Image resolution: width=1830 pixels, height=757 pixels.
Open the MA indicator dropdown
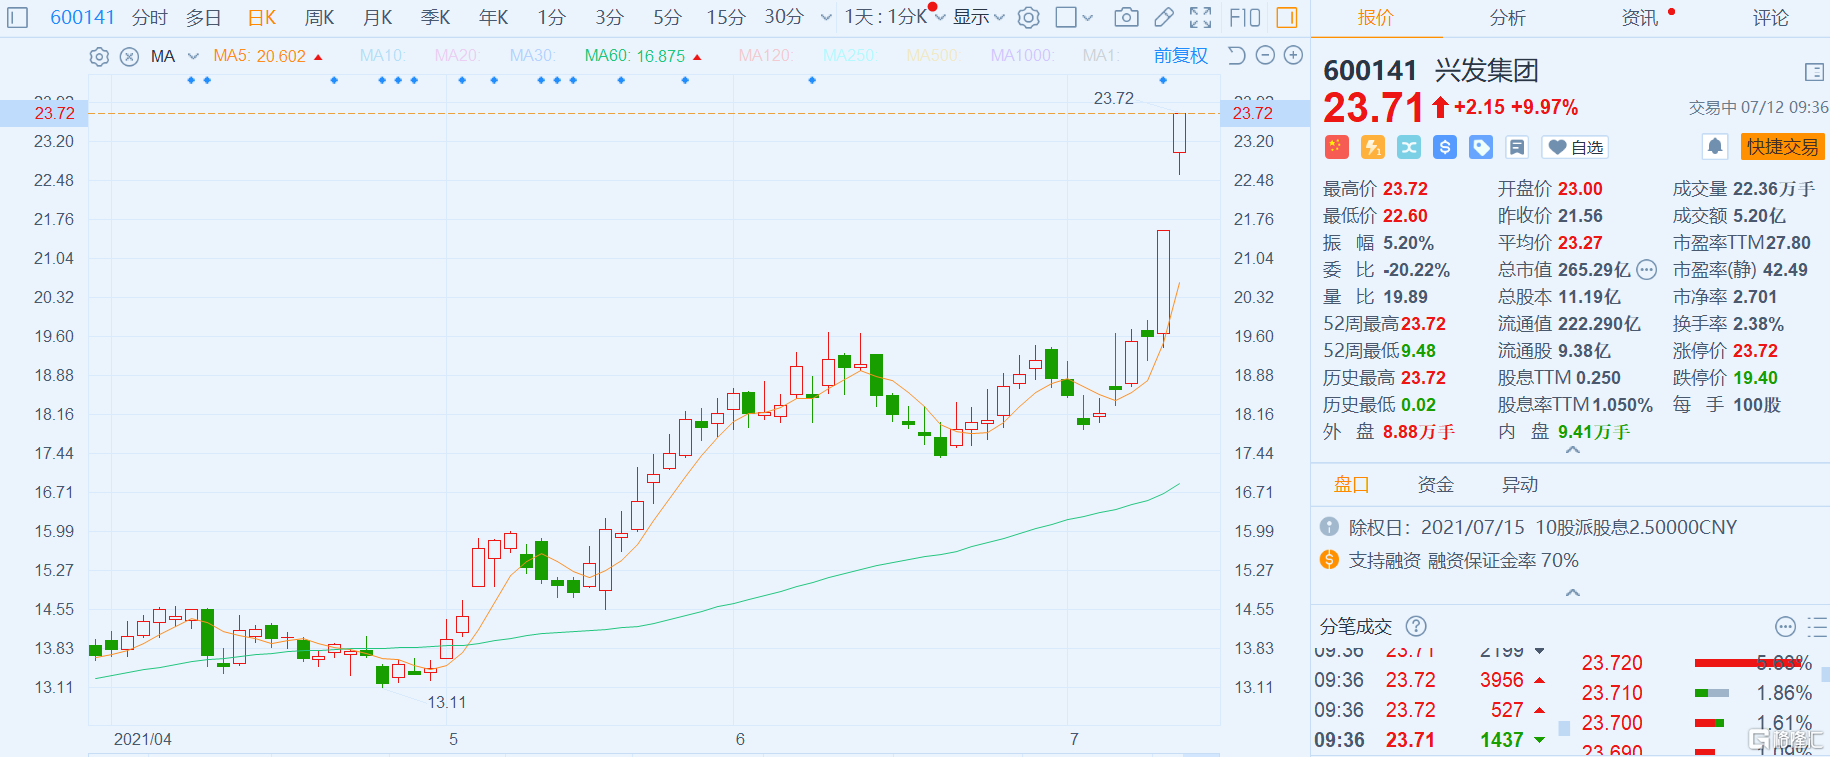[x=193, y=57]
